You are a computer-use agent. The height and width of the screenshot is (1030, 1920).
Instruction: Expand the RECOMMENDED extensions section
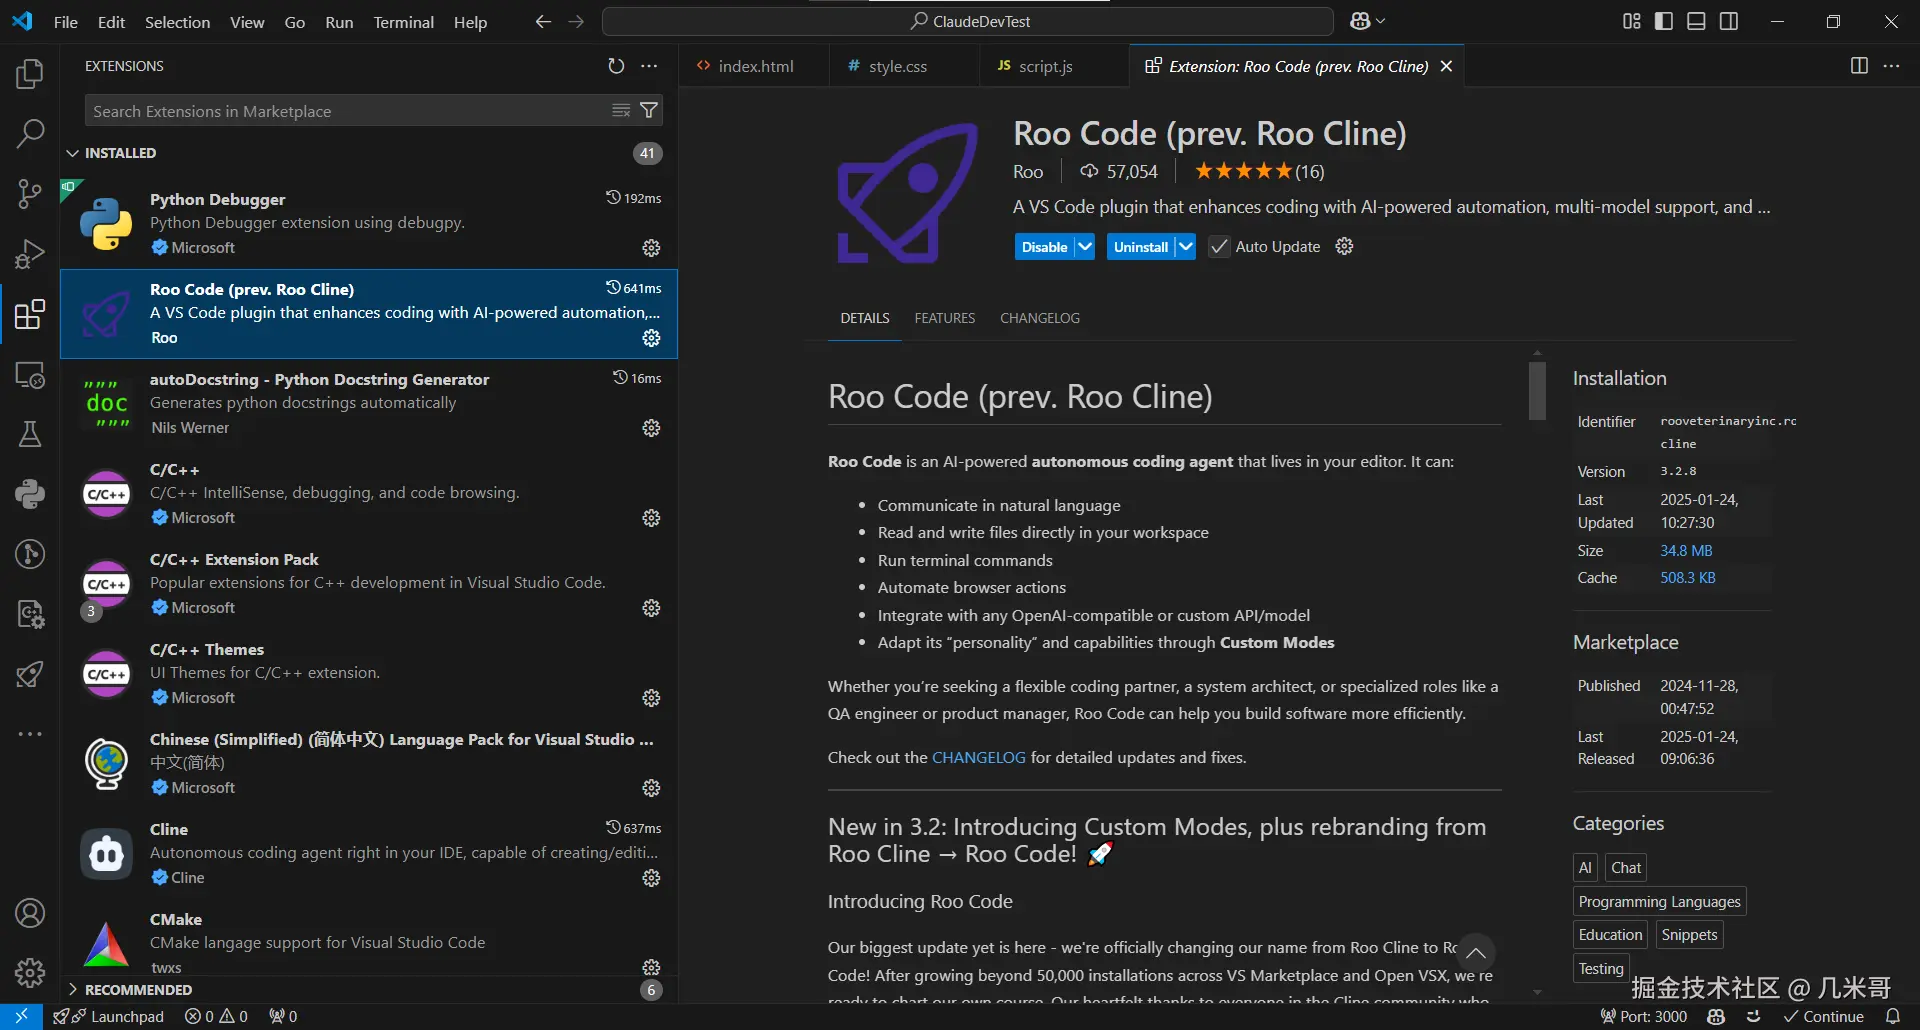click(x=138, y=990)
